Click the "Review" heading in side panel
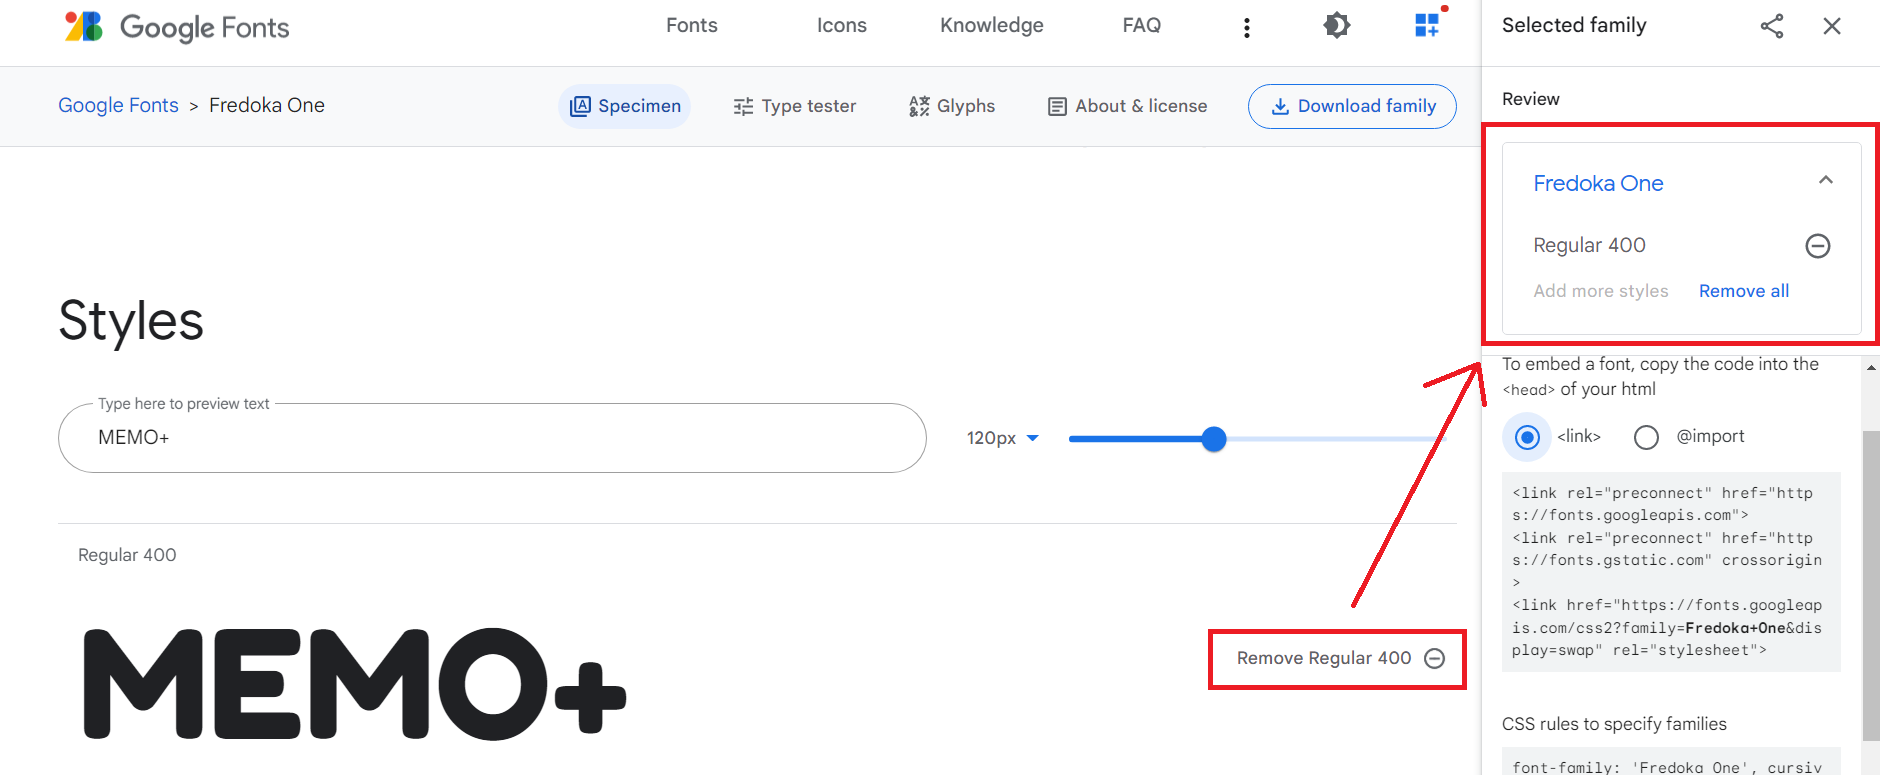 point(1531,99)
